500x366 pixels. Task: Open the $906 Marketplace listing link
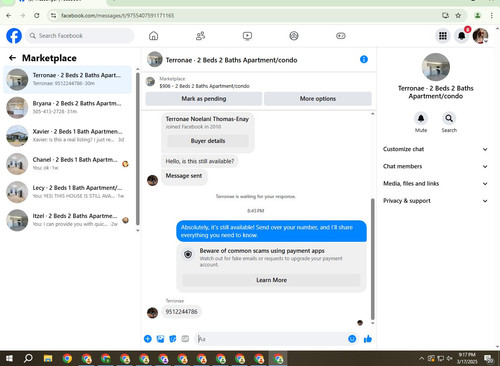(x=204, y=86)
